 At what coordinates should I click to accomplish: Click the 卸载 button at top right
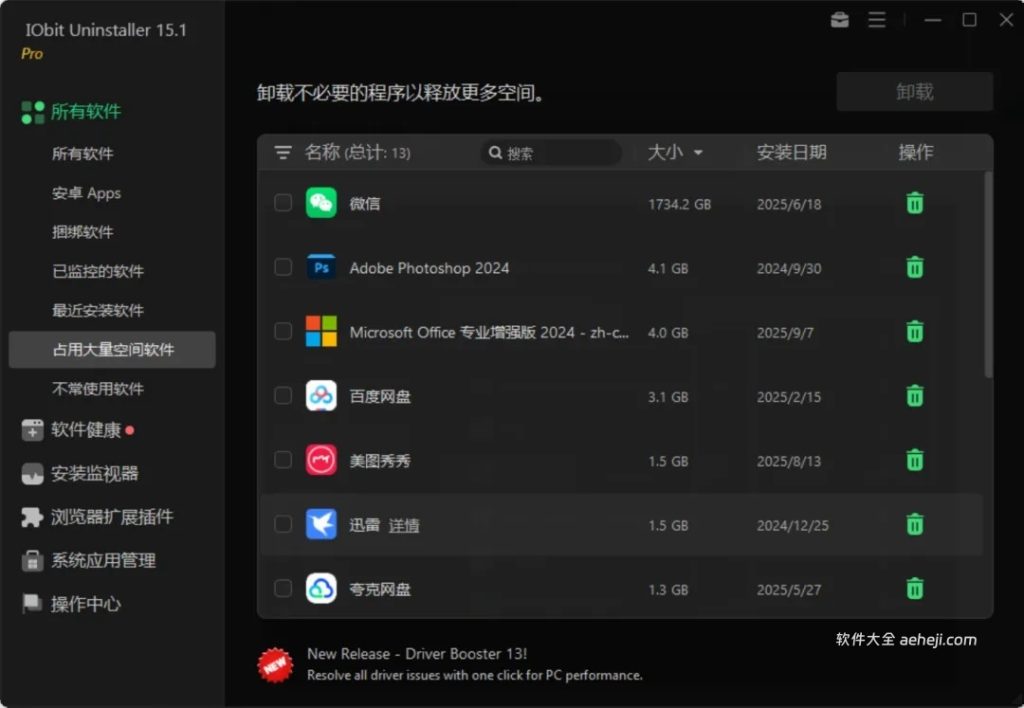click(x=916, y=91)
